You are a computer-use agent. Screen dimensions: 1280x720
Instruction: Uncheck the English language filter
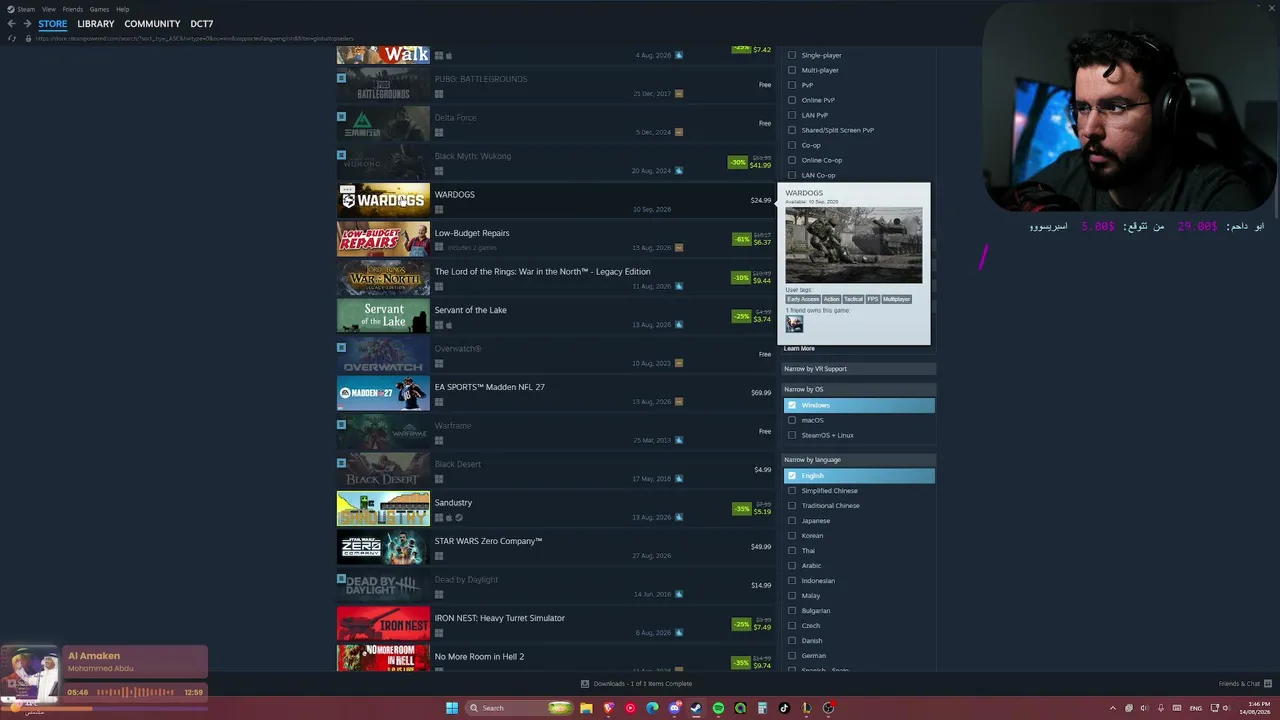pyautogui.click(x=792, y=476)
